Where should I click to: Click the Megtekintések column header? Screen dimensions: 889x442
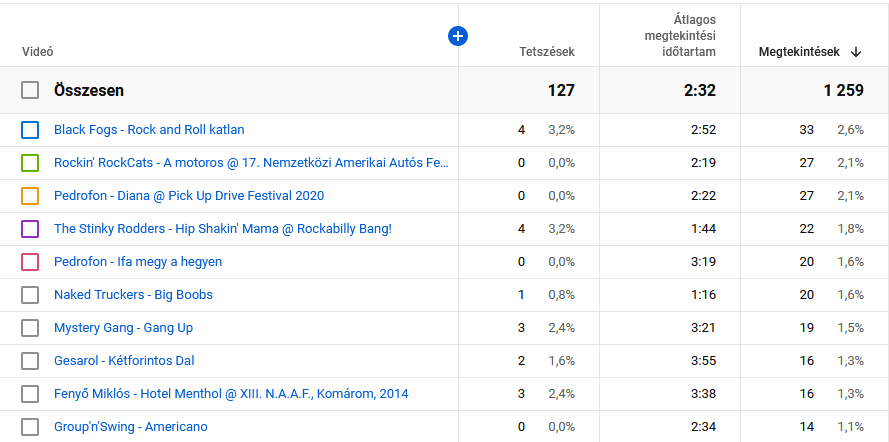[798, 52]
